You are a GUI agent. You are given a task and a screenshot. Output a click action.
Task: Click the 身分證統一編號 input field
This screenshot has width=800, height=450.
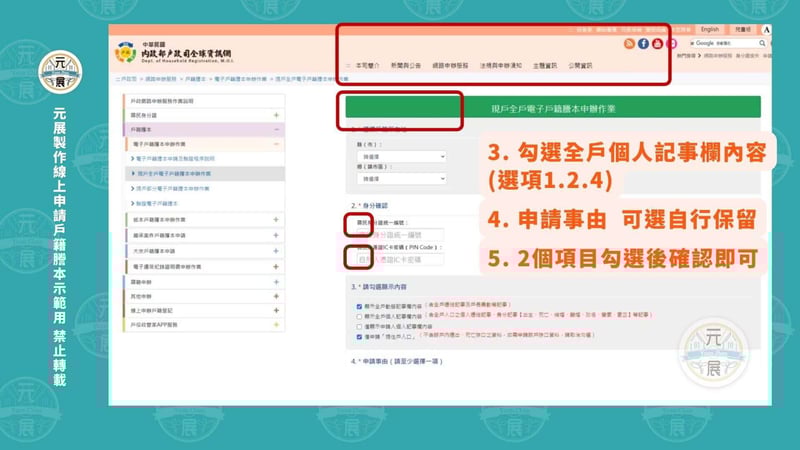point(400,235)
